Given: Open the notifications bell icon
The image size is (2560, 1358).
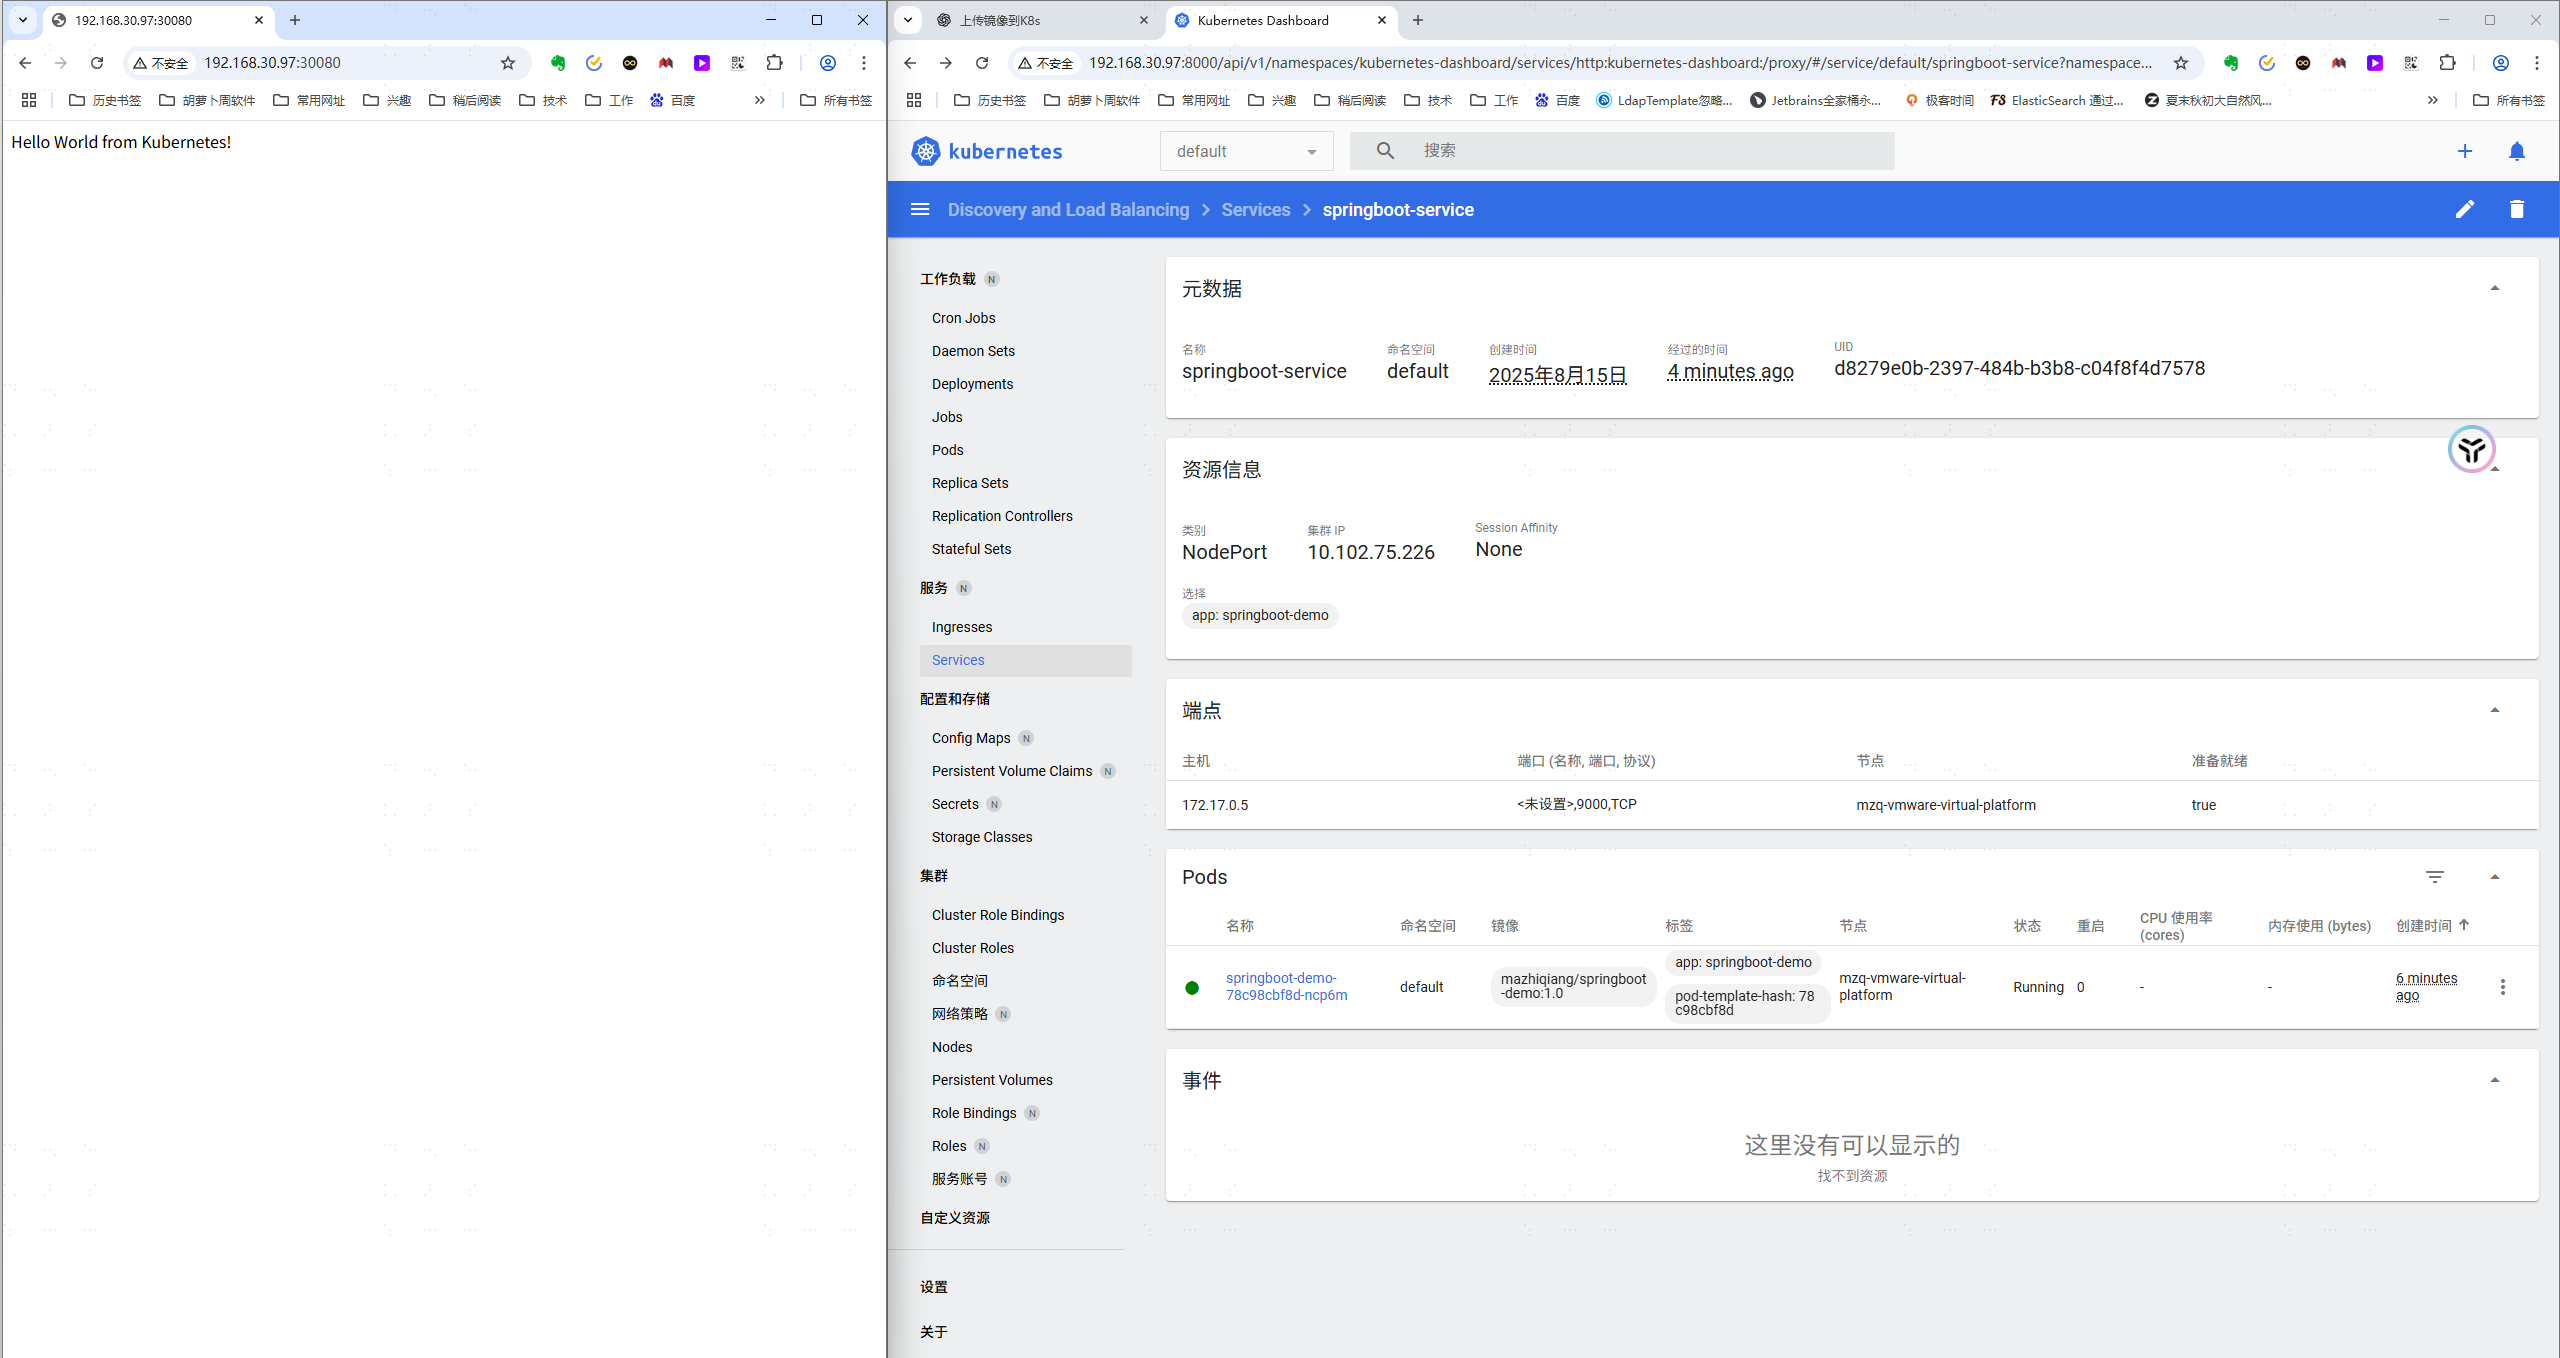Looking at the screenshot, I should coord(2516,151).
